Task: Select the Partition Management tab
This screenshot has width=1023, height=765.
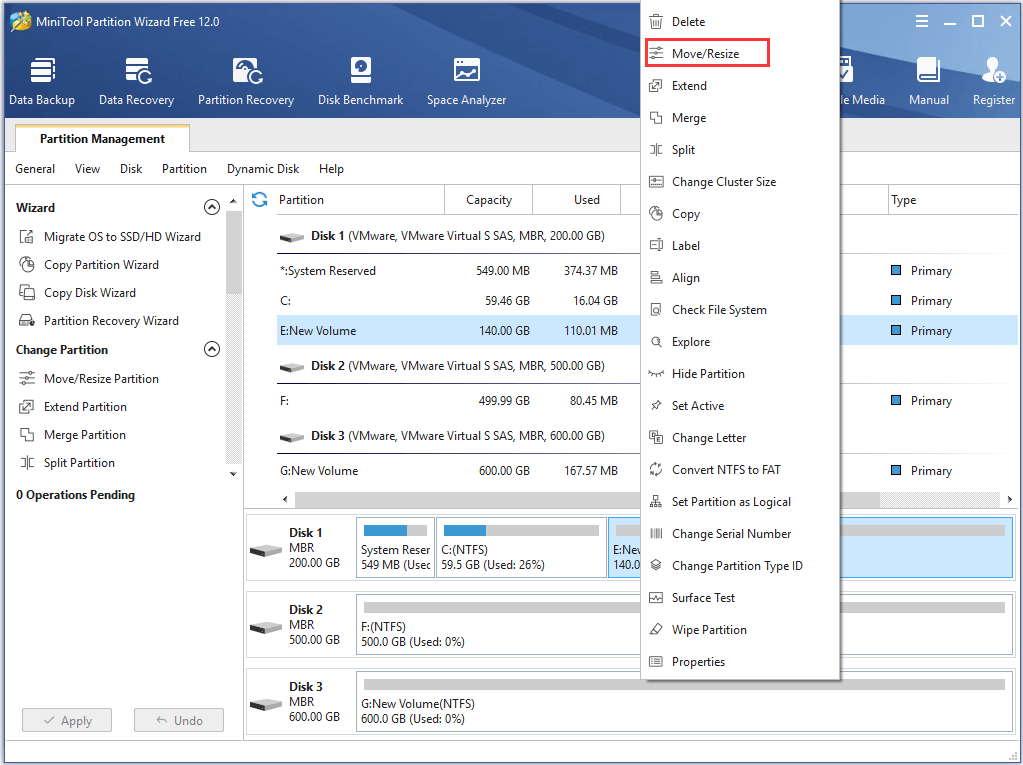Action: pos(102,139)
